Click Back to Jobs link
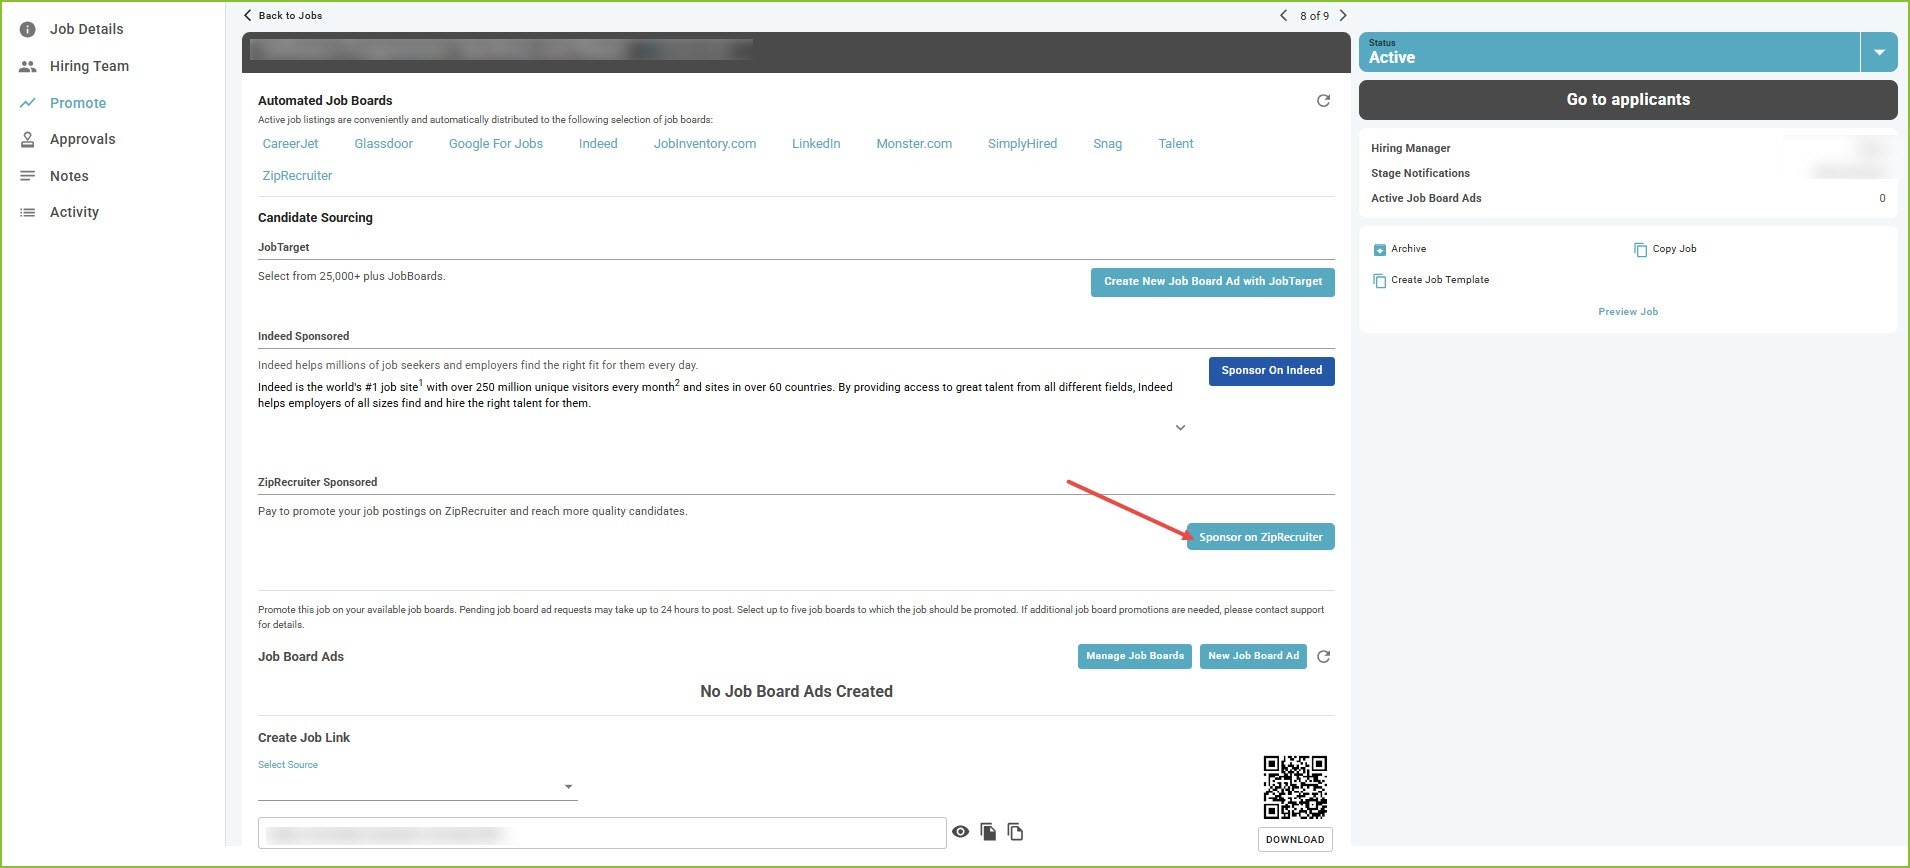Image resolution: width=1910 pixels, height=868 pixels. point(283,15)
